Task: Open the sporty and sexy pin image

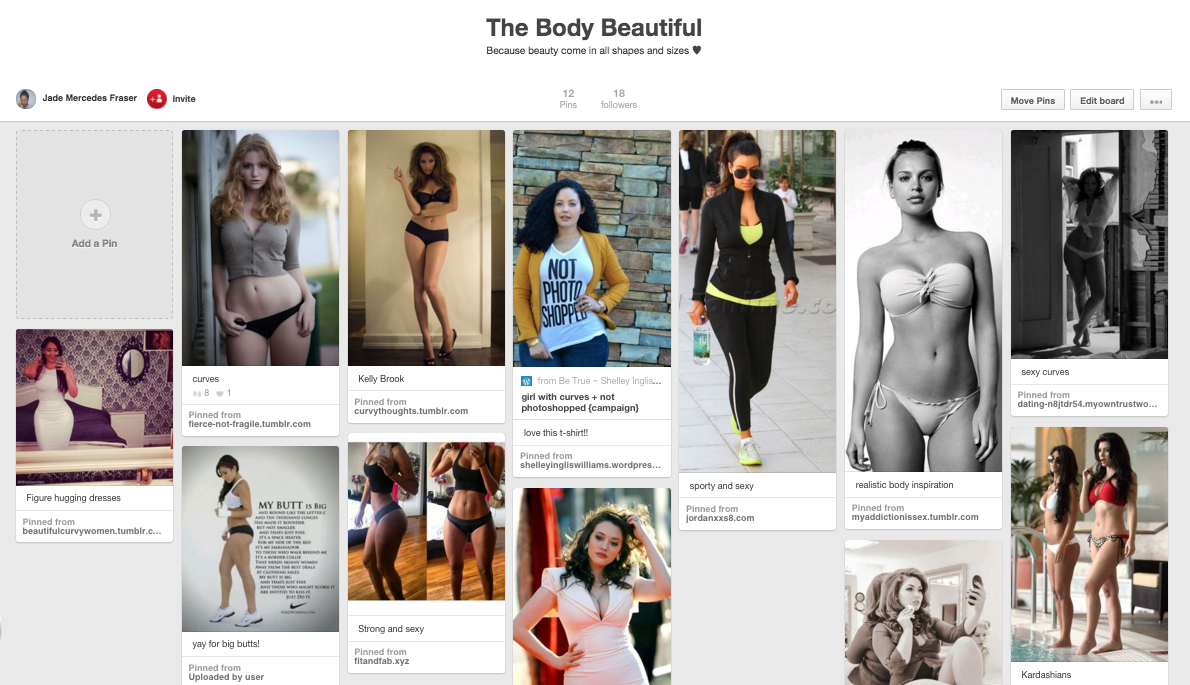Action: tap(757, 301)
